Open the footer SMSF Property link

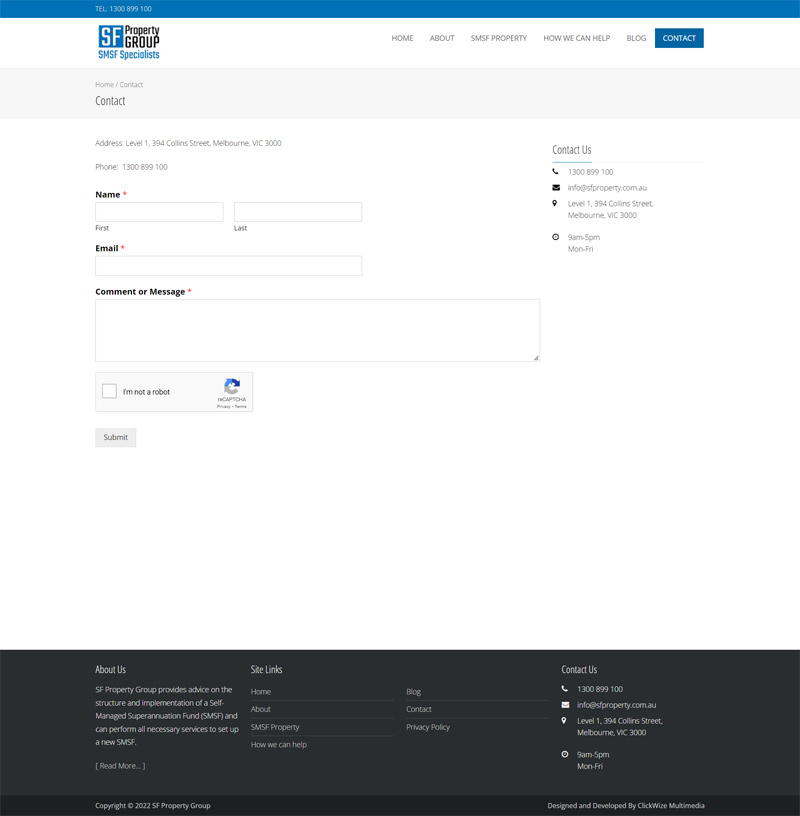pyautogui.click(x=275, y=727)
